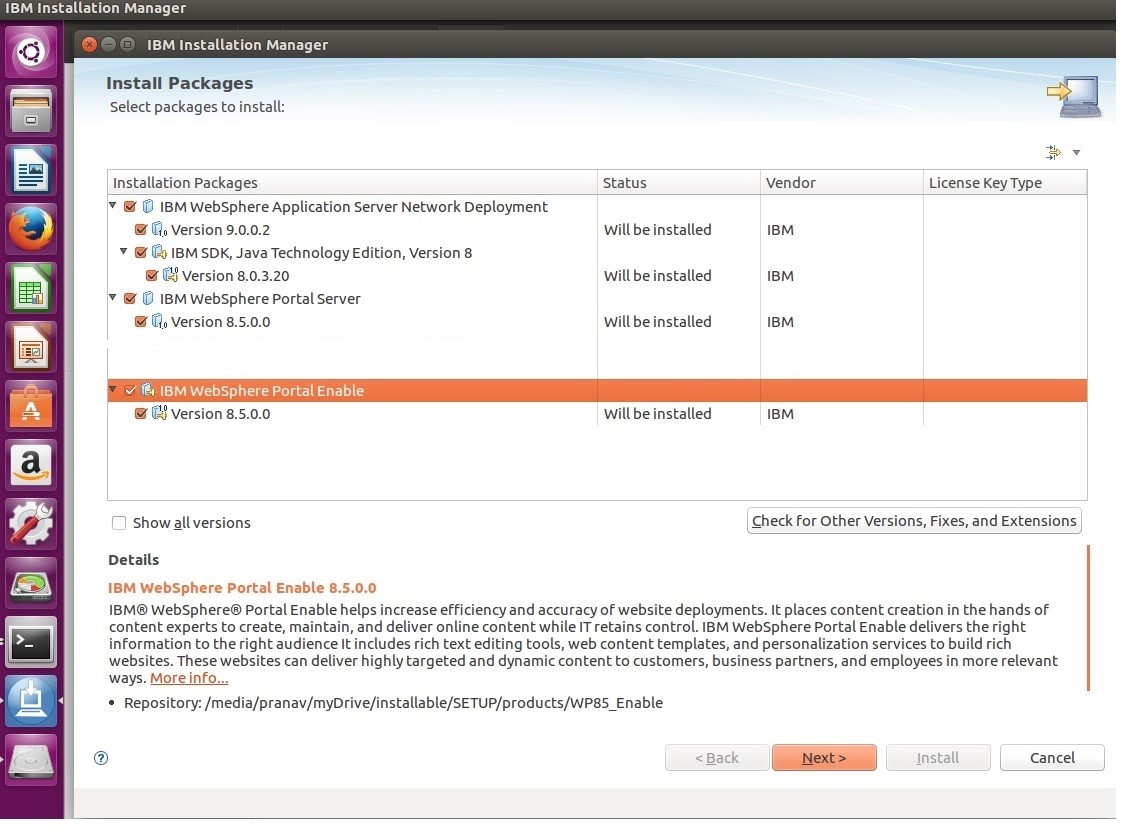Uncheck Portal Server Version 8.5.0.0 checkbox
Screen dimensions: 1127x838
(x=141, y=322)
